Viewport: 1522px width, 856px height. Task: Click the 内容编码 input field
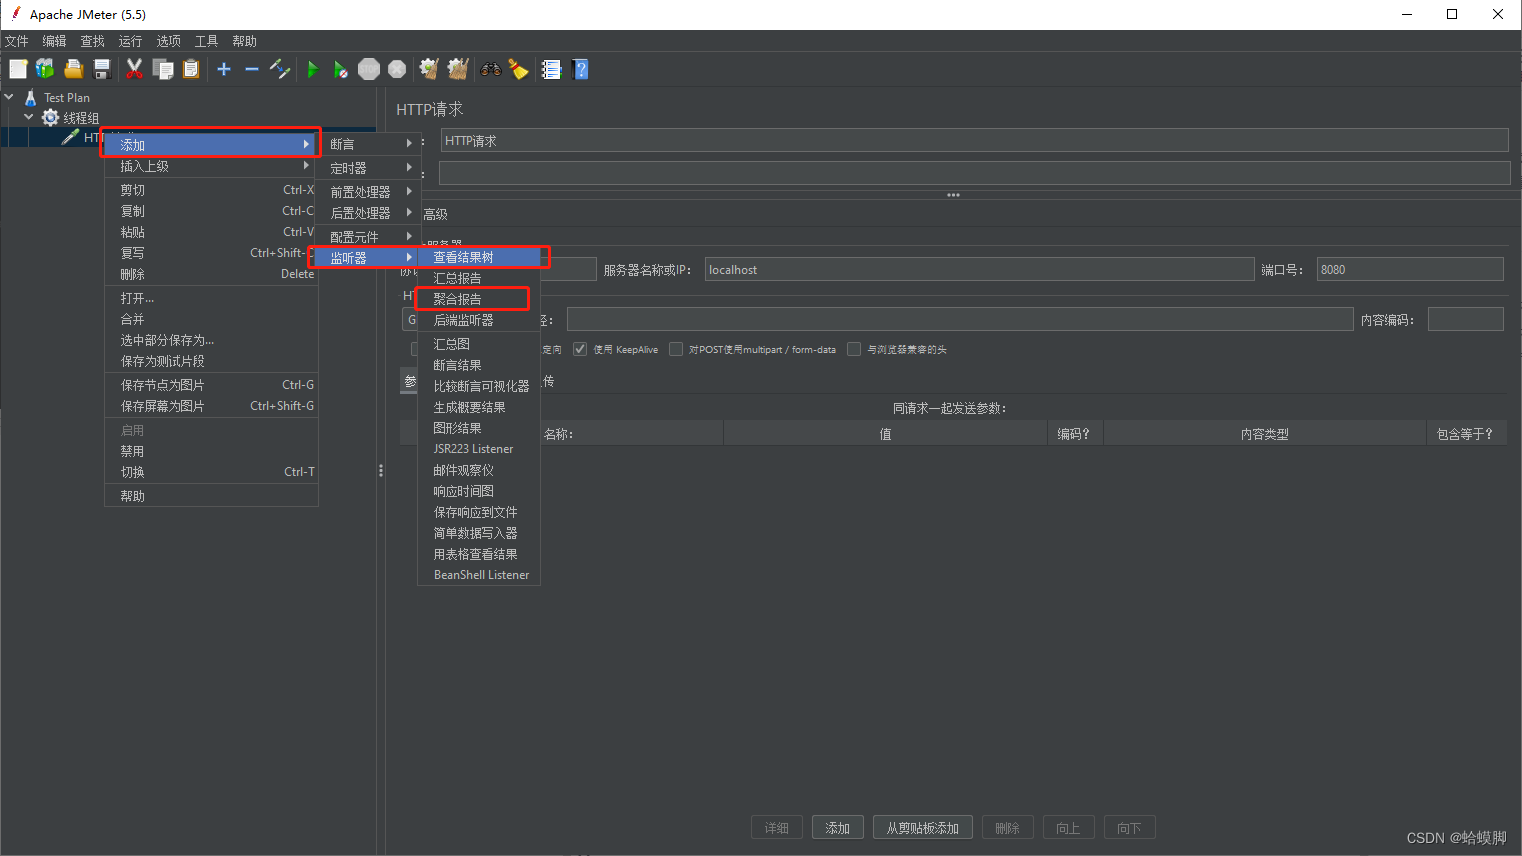[1465, 319]
